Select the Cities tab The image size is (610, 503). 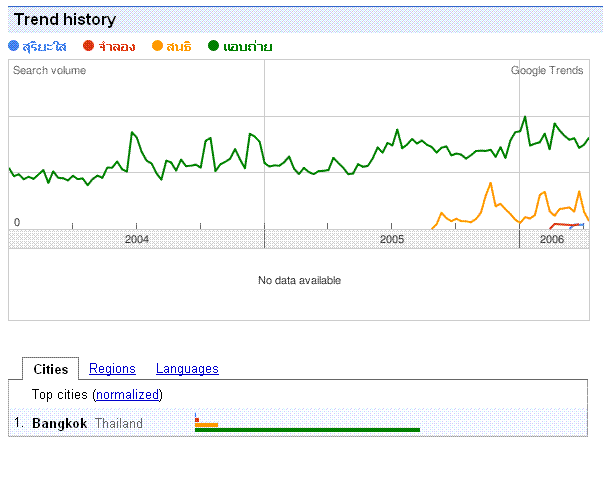coord(51,369)
